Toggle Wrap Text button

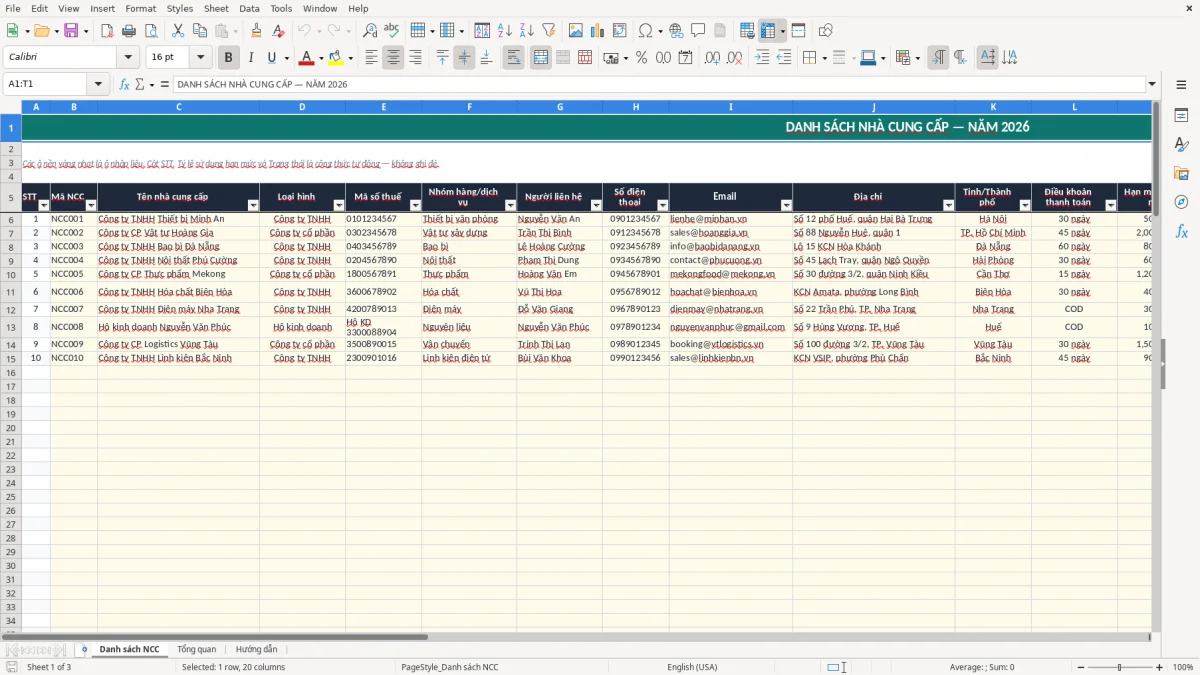tap(514, 58)
